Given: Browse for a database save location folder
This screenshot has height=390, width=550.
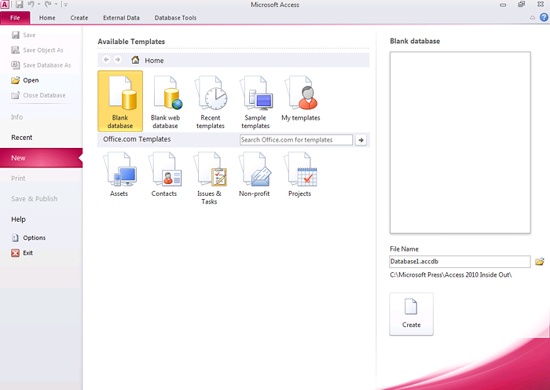Looking at the screenshot, I should click(x=539, y=261).
